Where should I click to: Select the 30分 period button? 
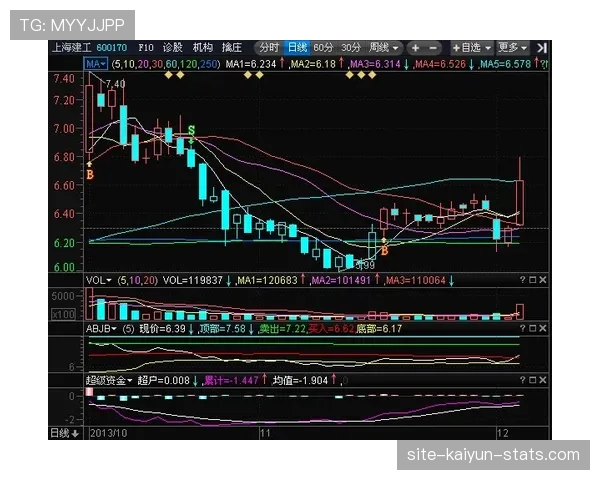click(x=350, y=47)
